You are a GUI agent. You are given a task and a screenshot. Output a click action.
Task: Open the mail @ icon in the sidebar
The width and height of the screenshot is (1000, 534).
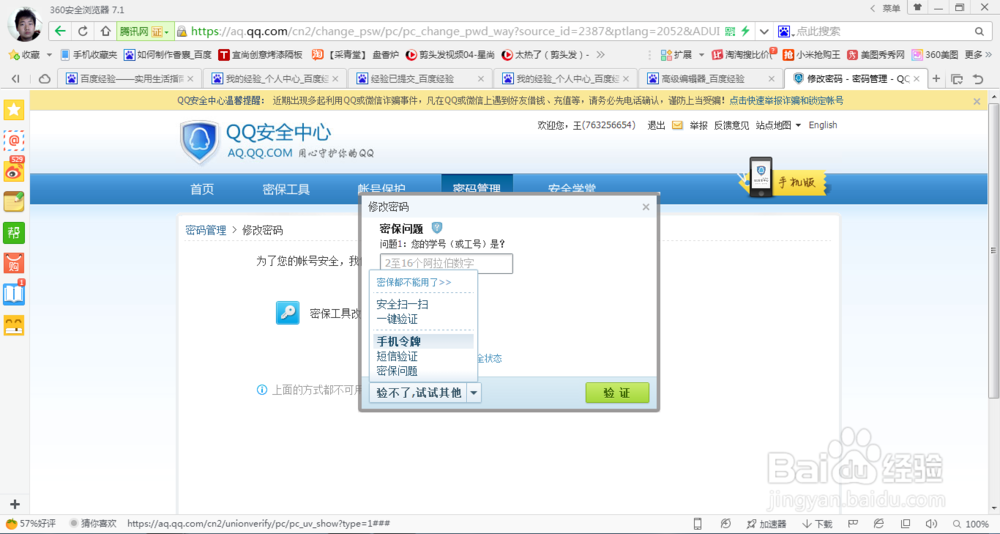14,140
